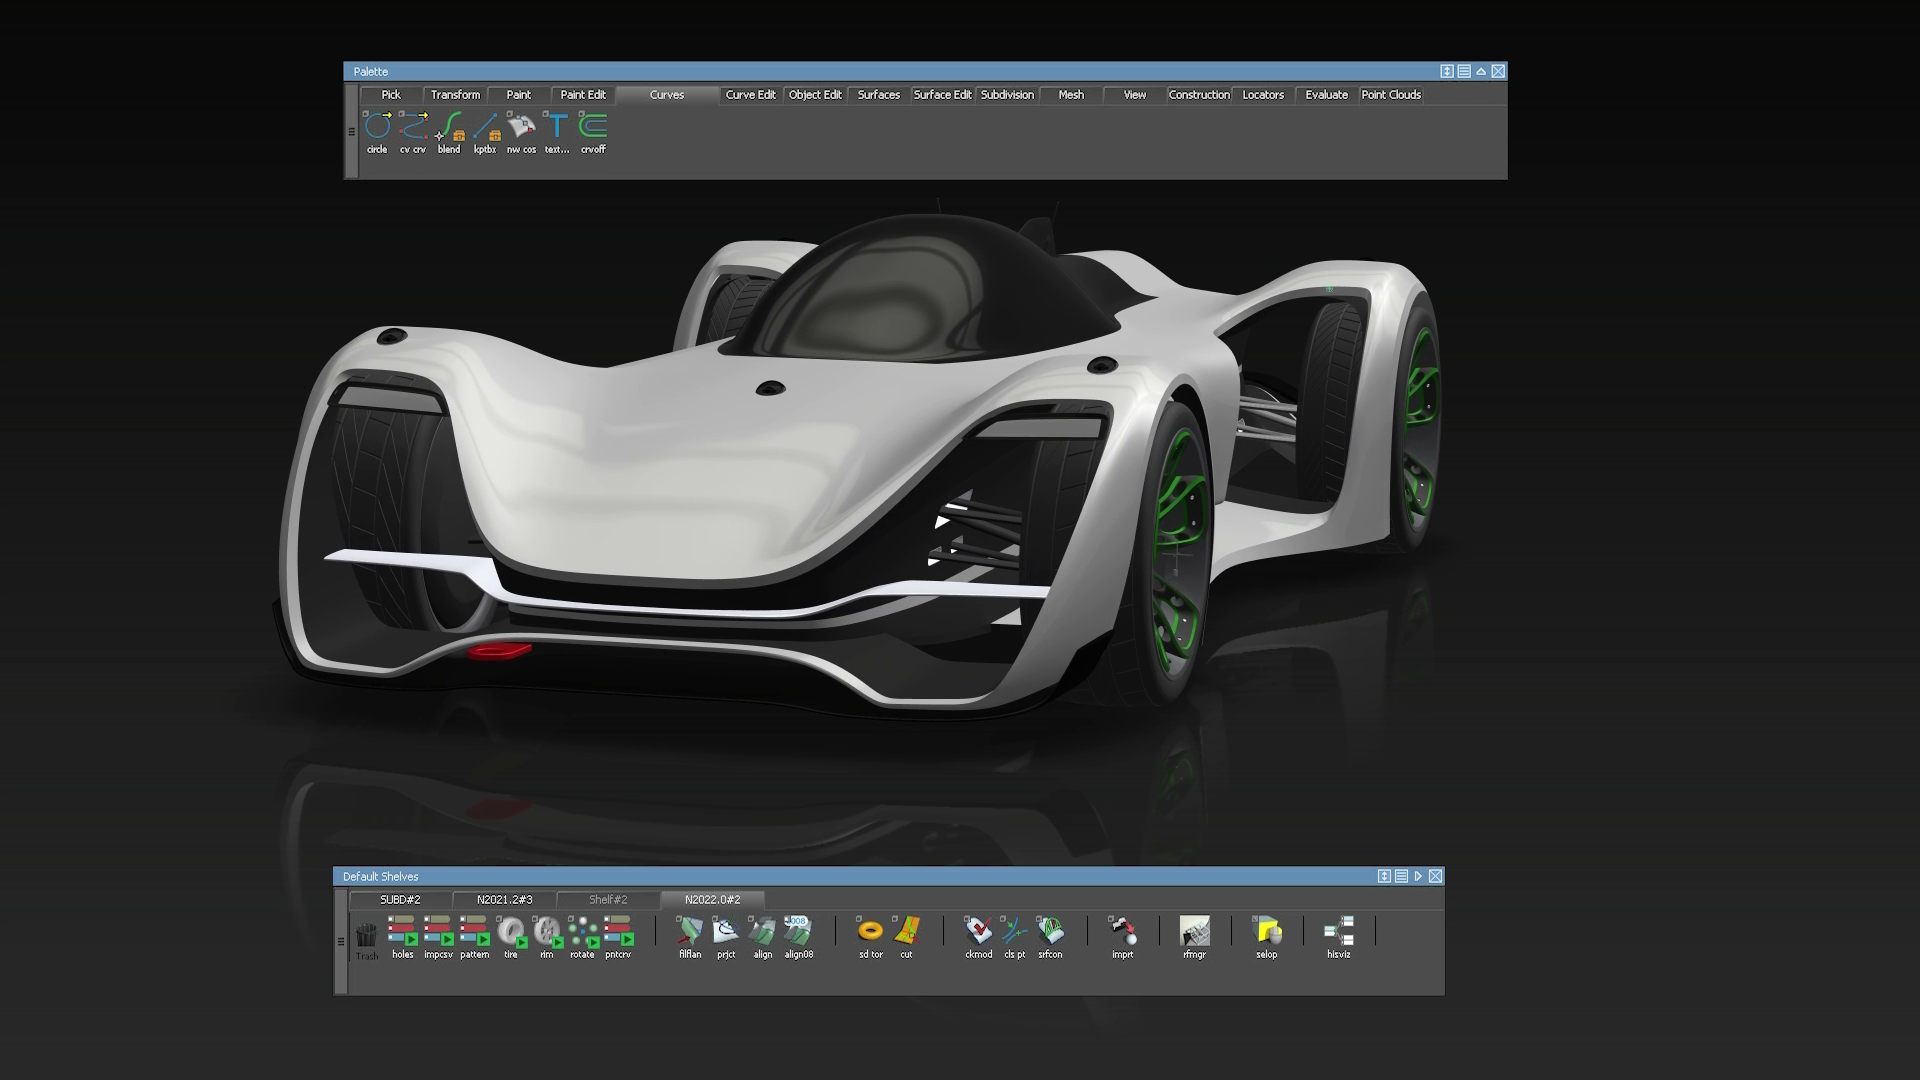Viewport: 1920px width, 1080px height.
Task: Click the Default Shelves left drag handle
Action: pos(340,941)
